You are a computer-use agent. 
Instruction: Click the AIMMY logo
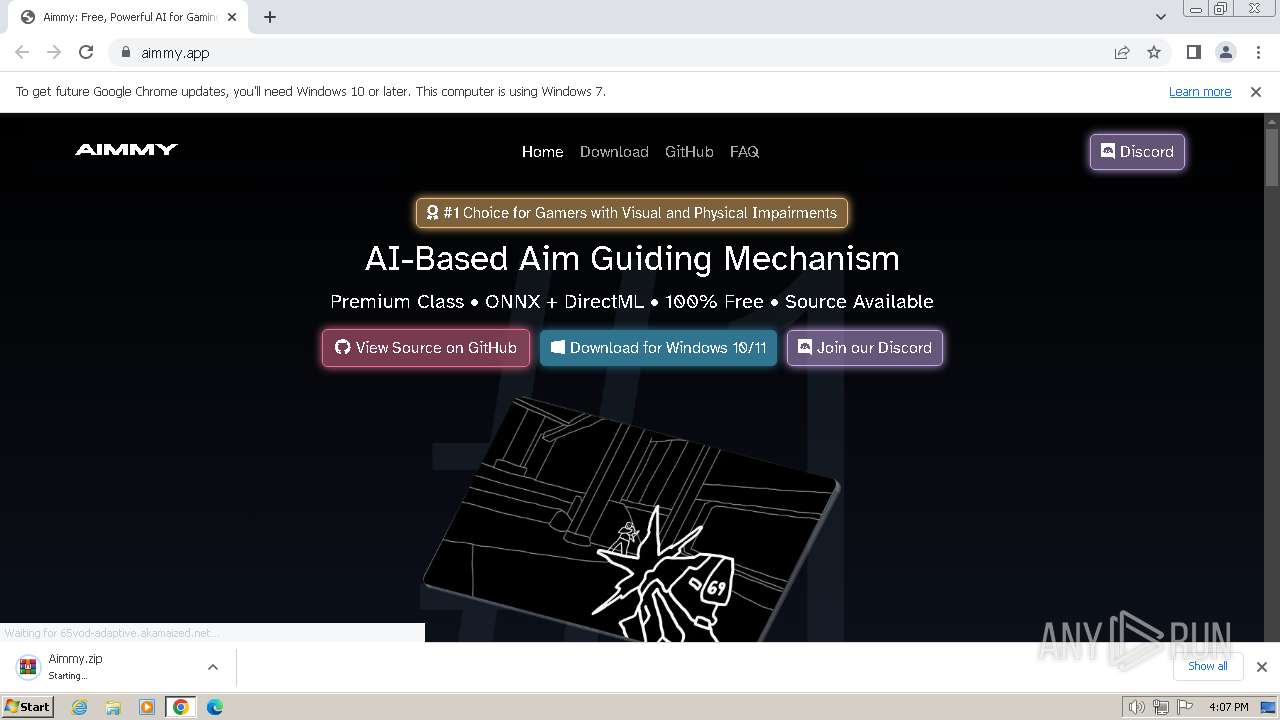(x=126, y=150)
